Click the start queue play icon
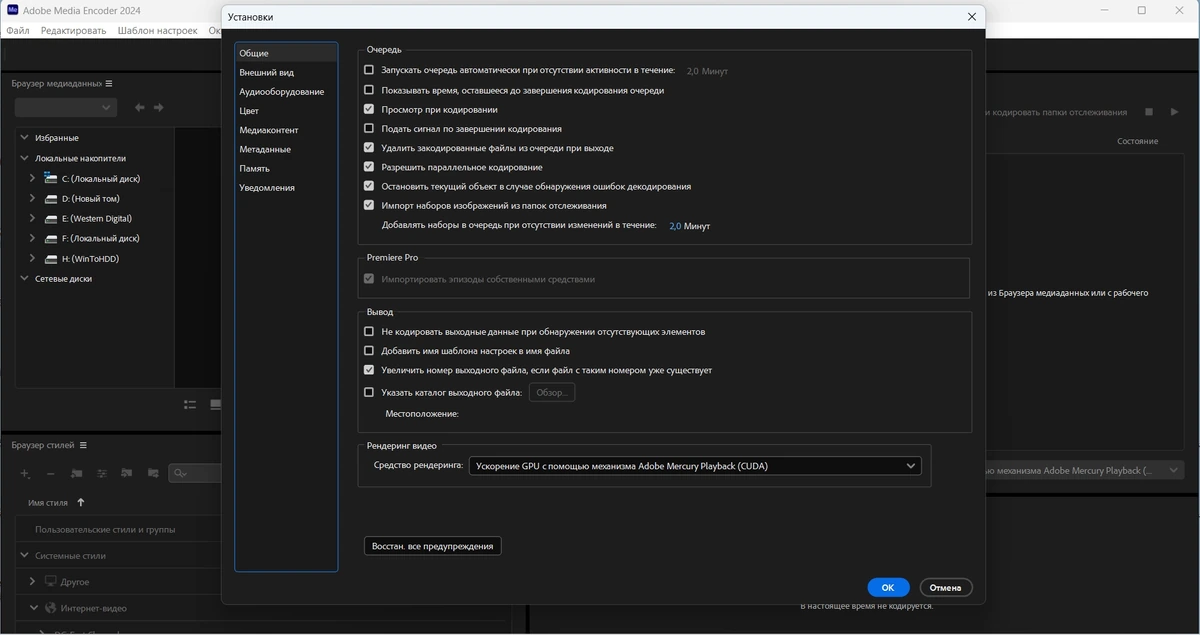Screen dimensions: 1200x635 tap(1174, 112)
